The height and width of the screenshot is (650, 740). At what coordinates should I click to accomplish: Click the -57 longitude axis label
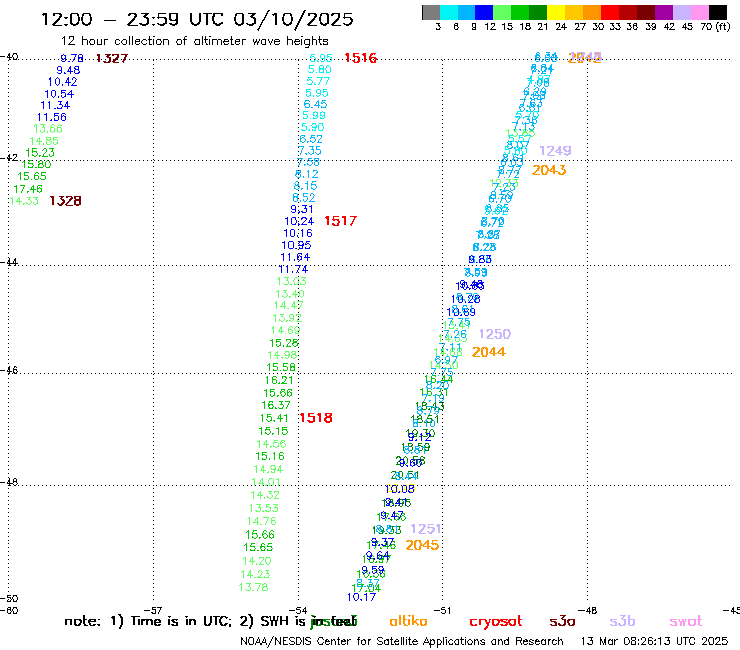click(x=153, y=610)
